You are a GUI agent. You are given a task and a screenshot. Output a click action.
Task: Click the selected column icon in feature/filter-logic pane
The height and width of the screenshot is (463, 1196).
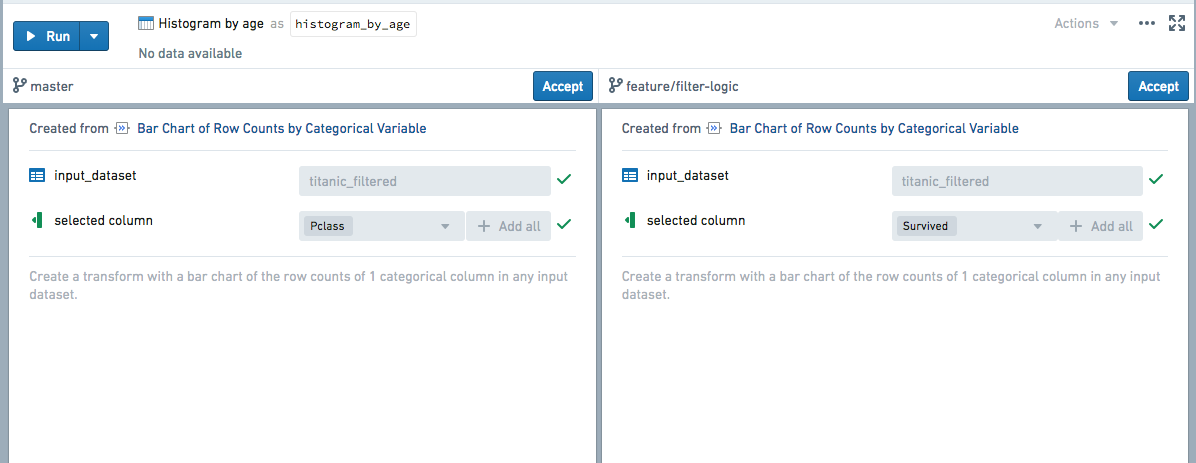click(629, 221)
